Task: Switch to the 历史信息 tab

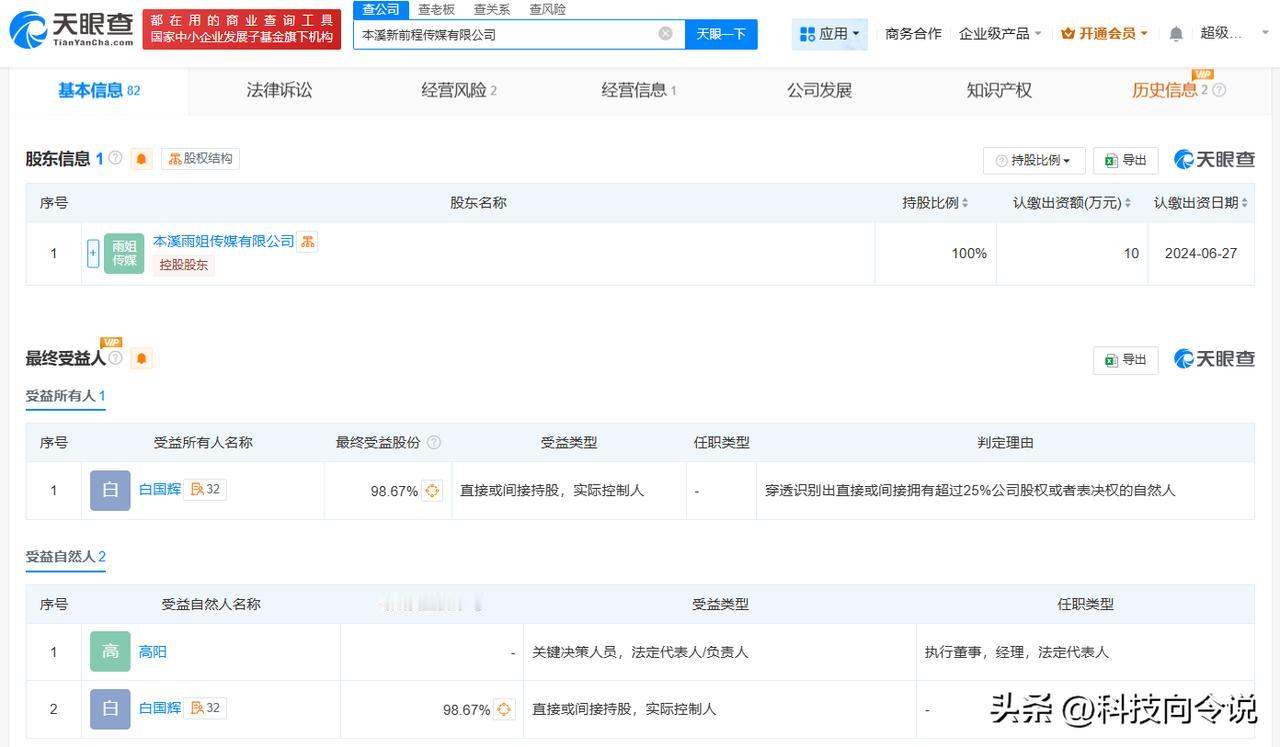Action: point(1165,90)
